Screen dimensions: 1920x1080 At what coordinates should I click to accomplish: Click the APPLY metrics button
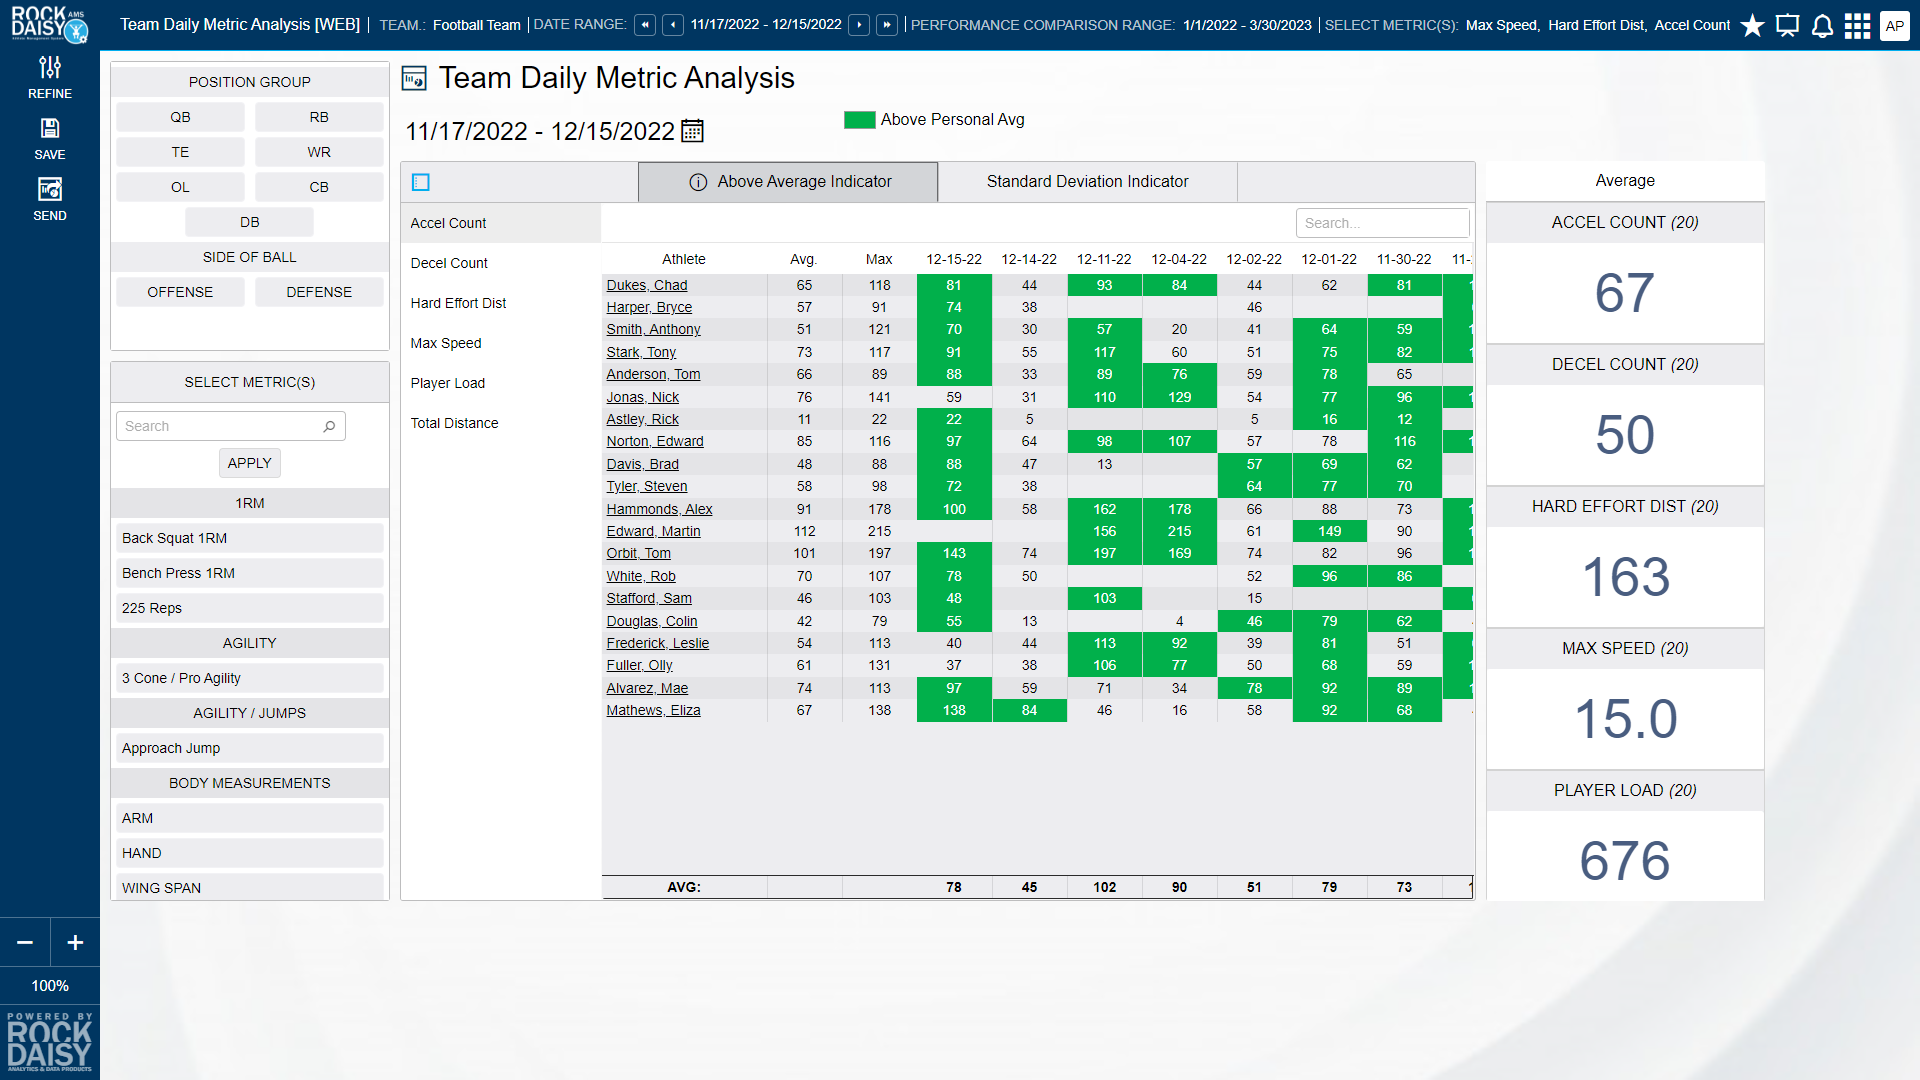[249, 463]
